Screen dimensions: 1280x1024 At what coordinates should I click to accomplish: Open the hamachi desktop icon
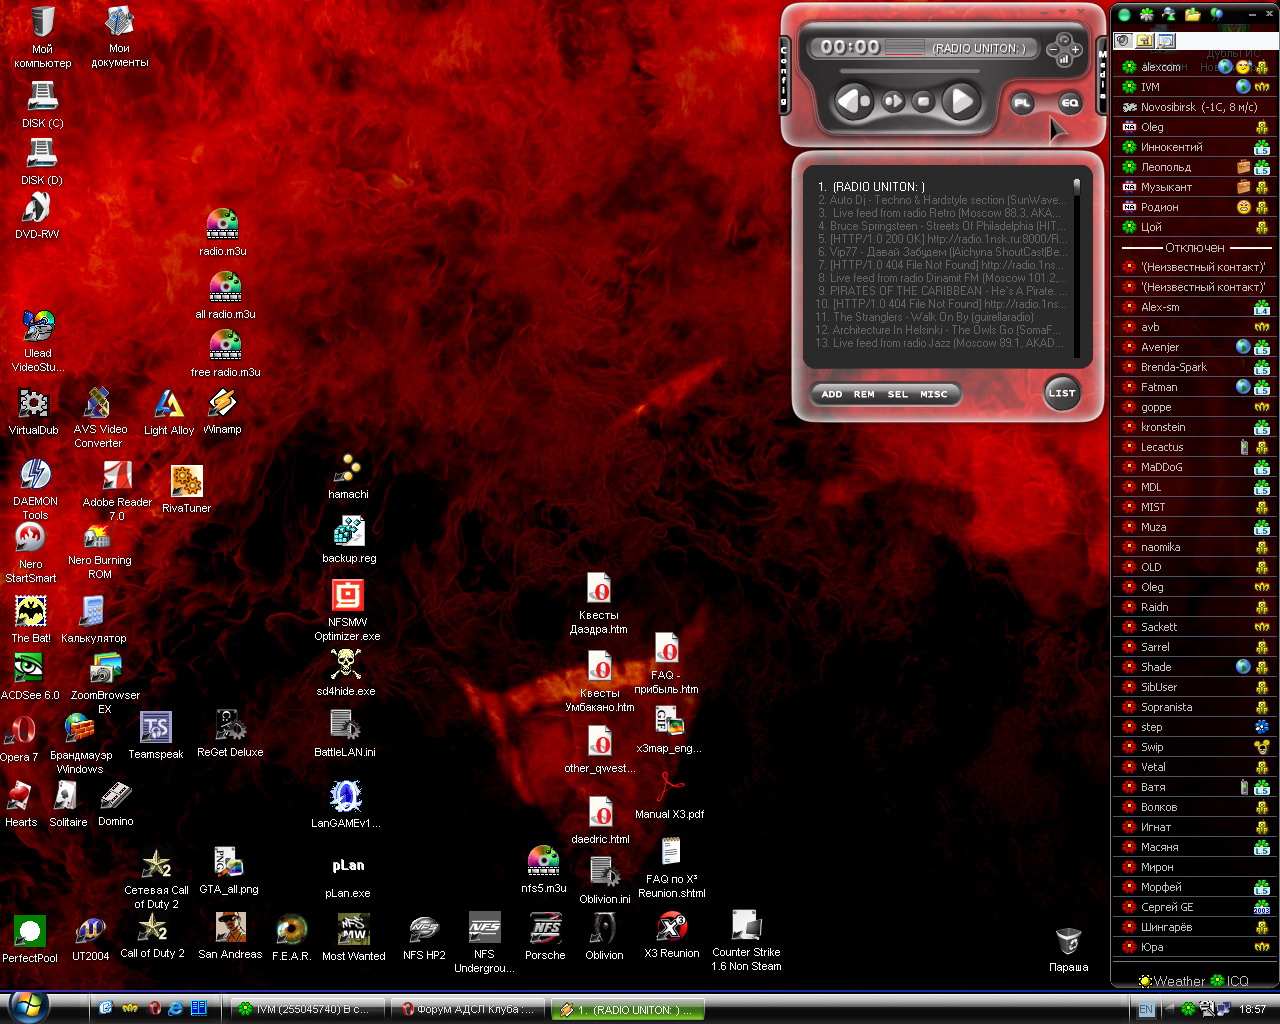point(348,474)
